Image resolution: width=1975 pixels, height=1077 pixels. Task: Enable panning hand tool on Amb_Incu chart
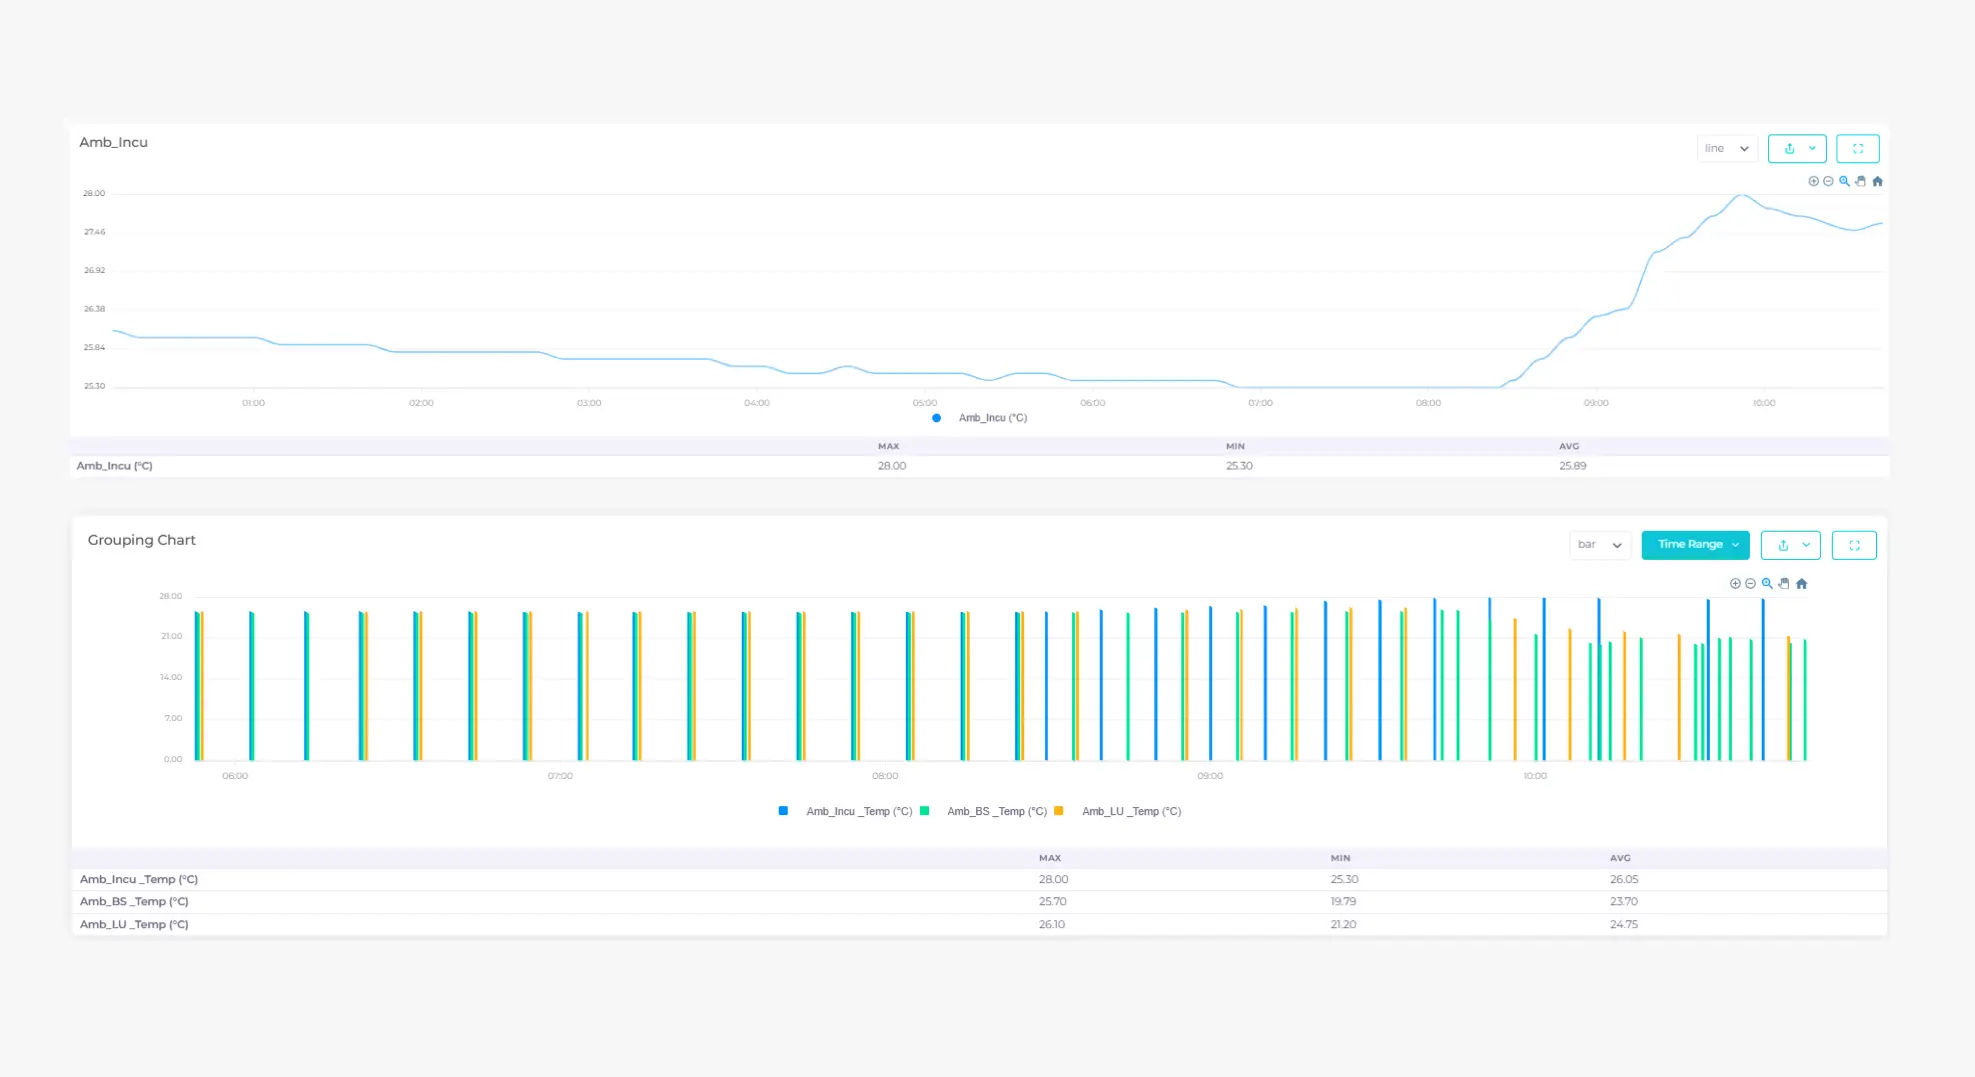tap(1860, 181)
